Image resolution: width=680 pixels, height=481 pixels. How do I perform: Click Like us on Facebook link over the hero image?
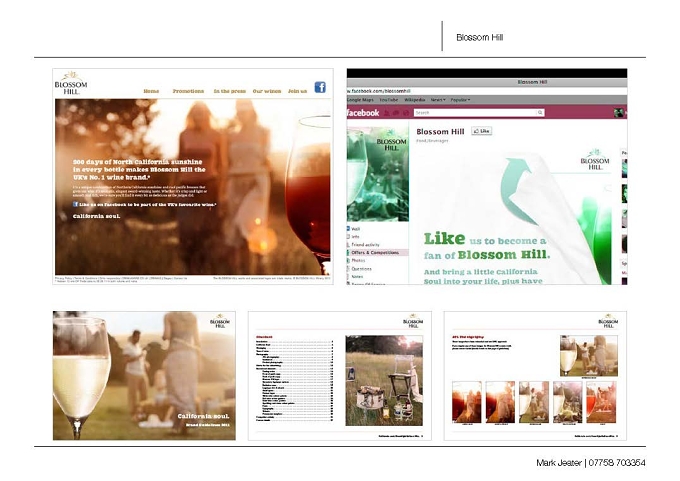tap(144, 204)
